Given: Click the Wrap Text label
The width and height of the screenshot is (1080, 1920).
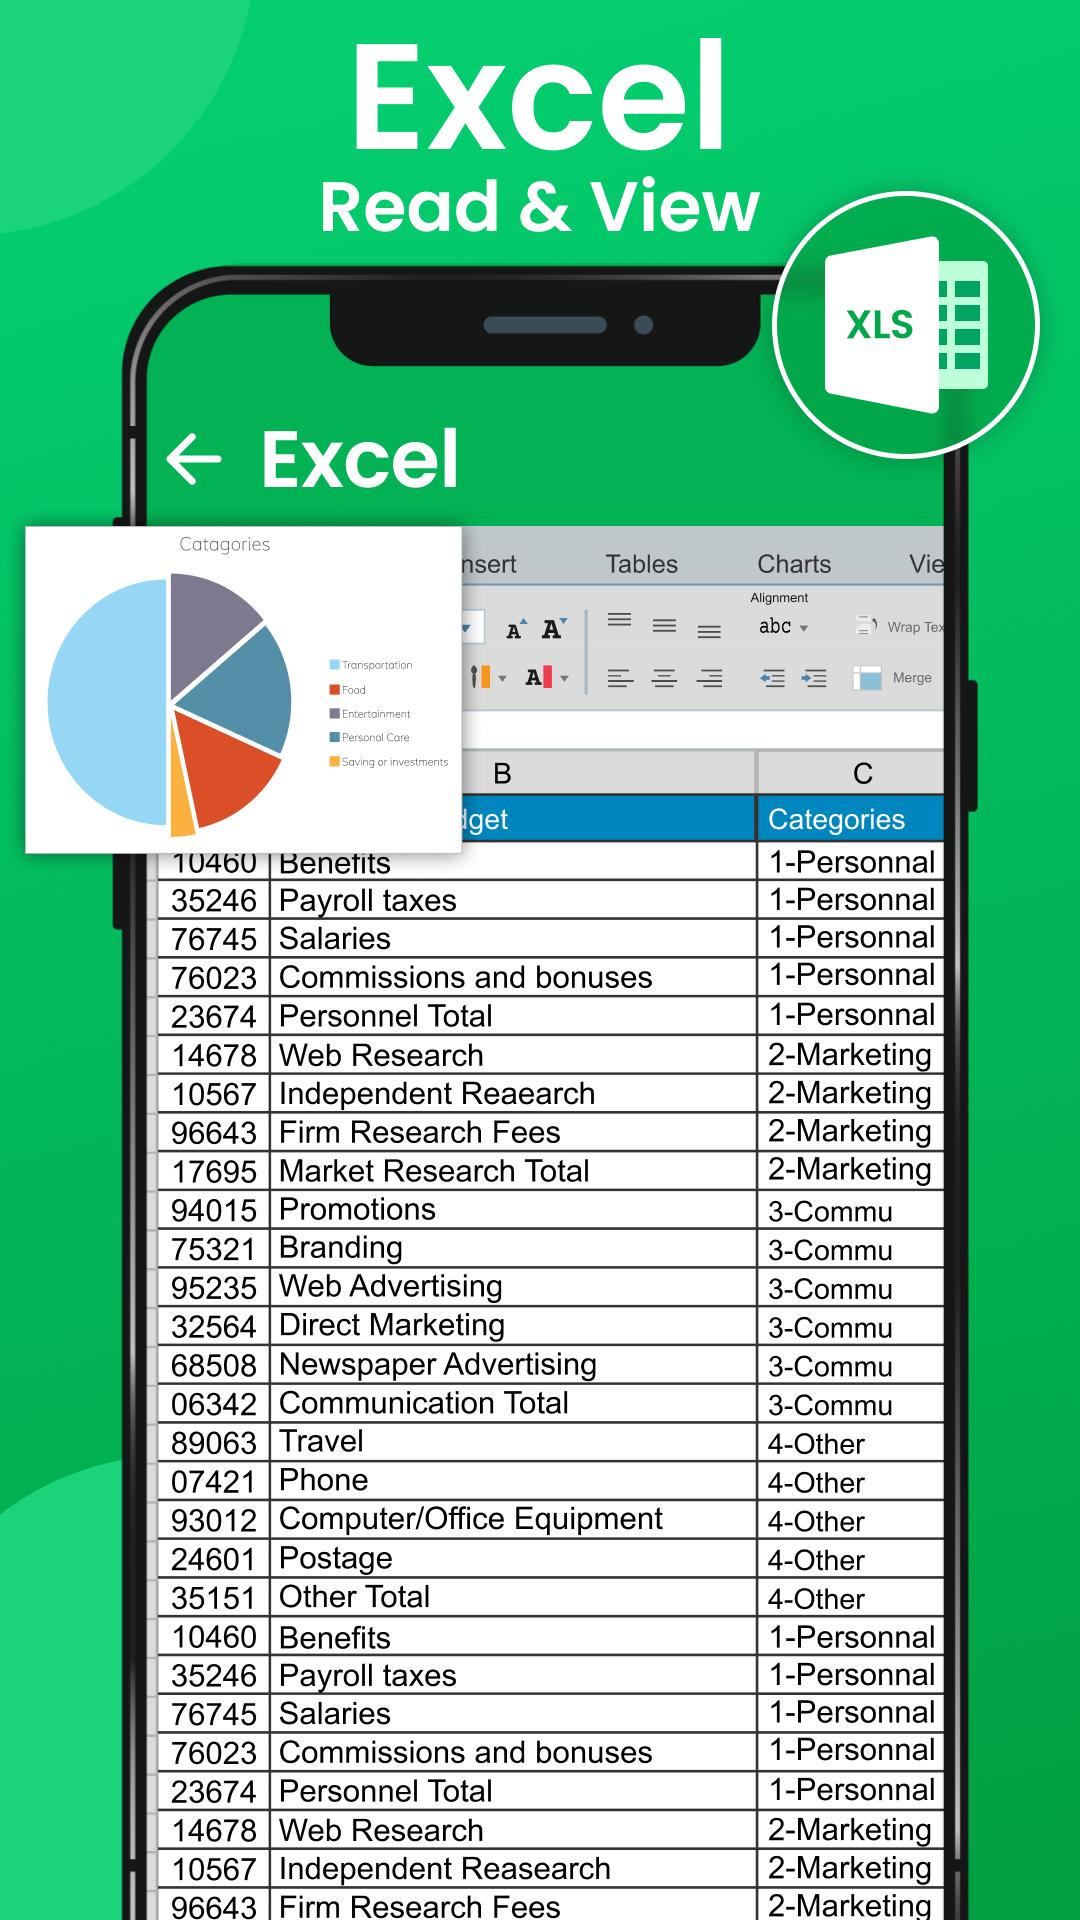Looking at the screenshot, I should pos(915,627).
